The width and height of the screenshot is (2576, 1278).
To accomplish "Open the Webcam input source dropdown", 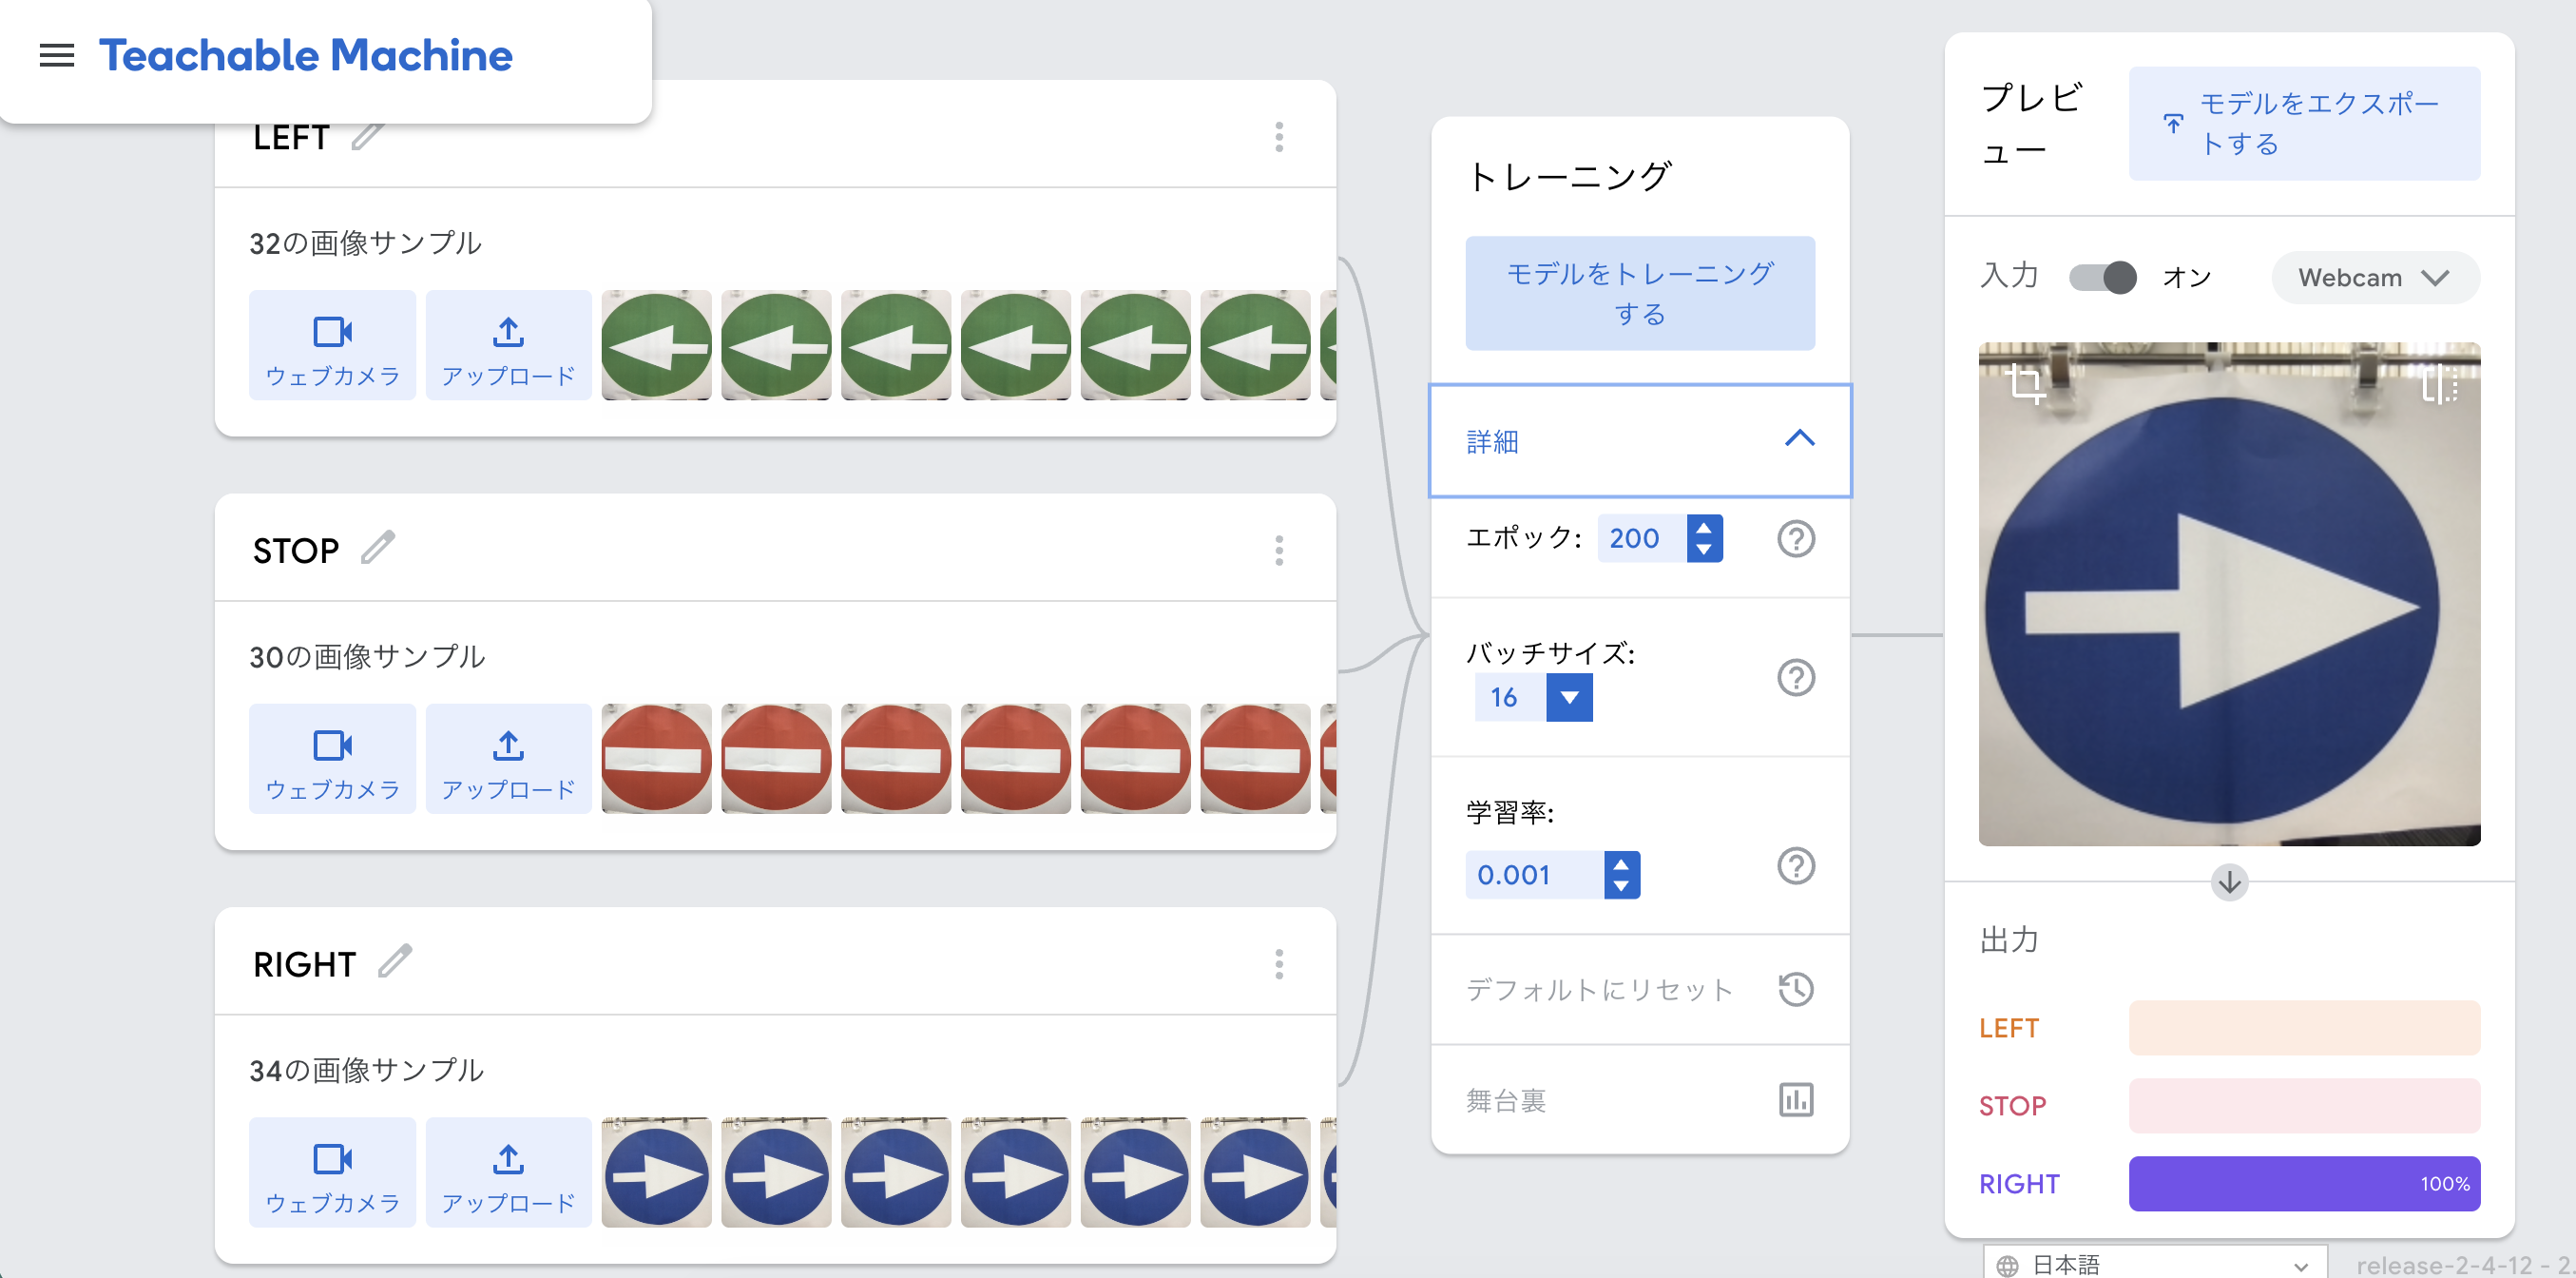I will tap(2374, 277).
